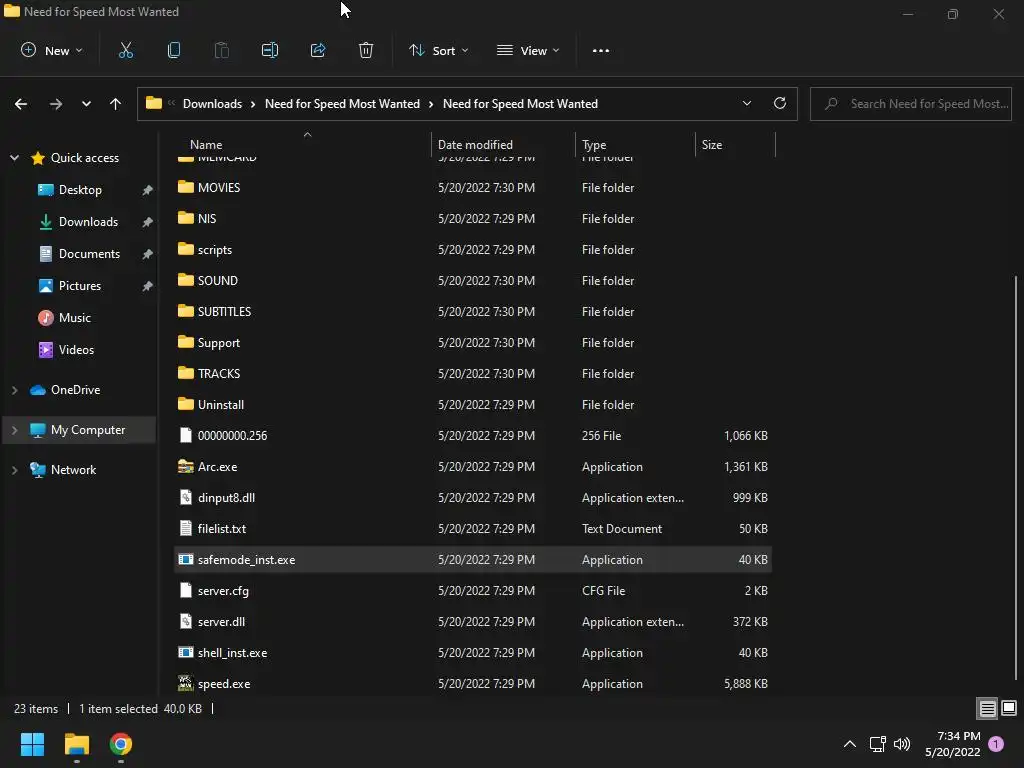Screen dimensions: 1024x768
Task: Select the filelist.txt row
Action: (x=473, y=528)
